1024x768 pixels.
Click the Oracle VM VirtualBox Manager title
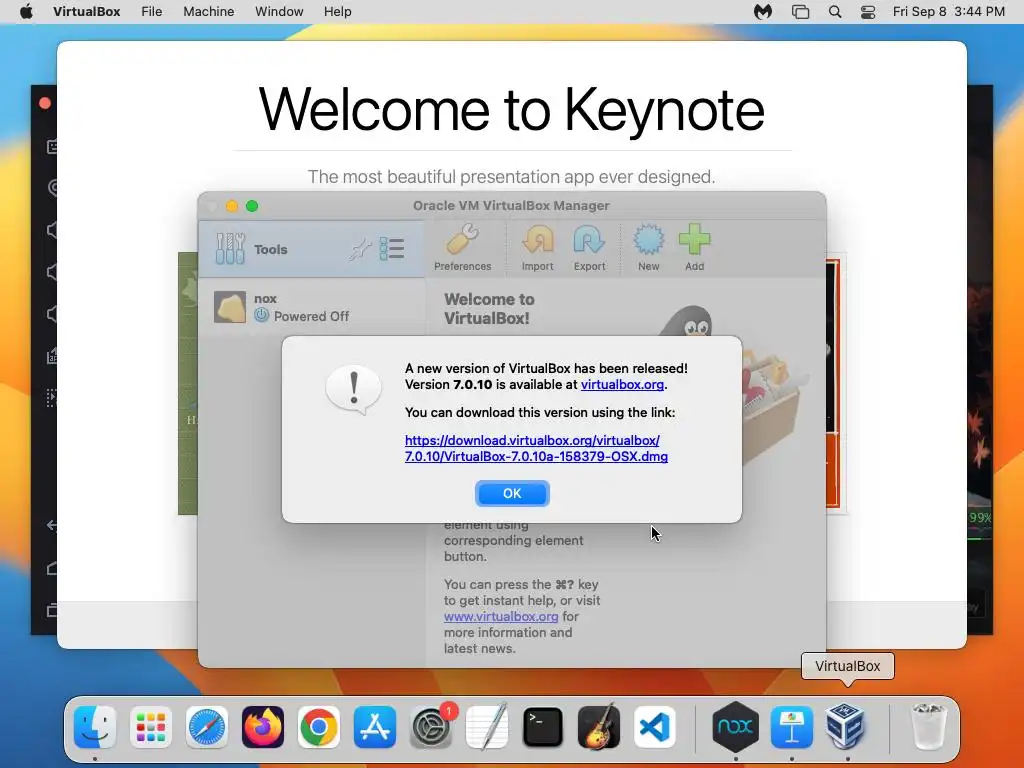511,206
